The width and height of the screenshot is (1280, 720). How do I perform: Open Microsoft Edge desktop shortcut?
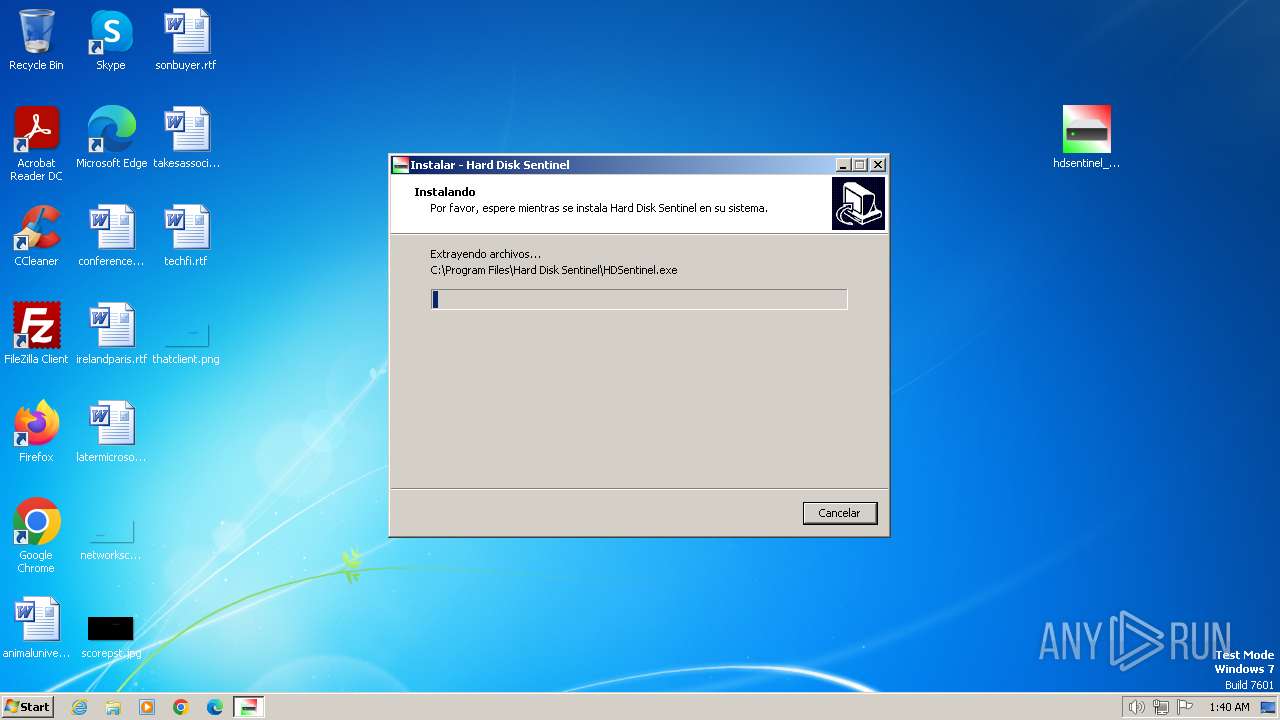(x=111, y=138)
